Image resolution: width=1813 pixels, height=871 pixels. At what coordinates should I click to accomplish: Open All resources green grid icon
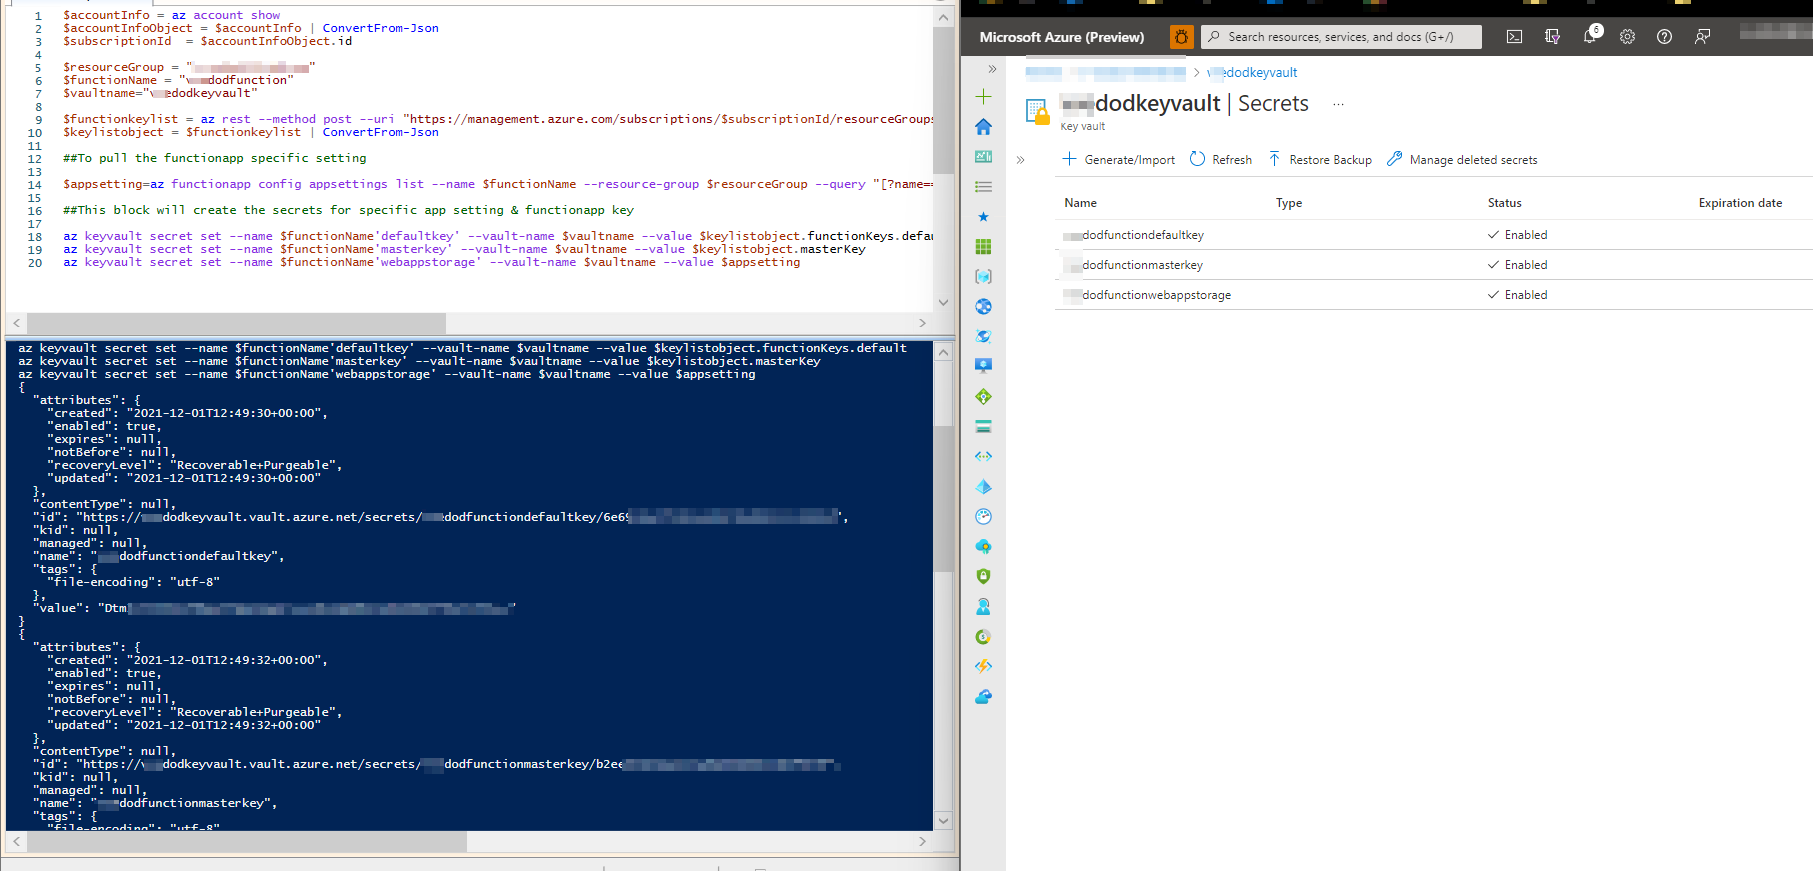(x=983, y=247)
